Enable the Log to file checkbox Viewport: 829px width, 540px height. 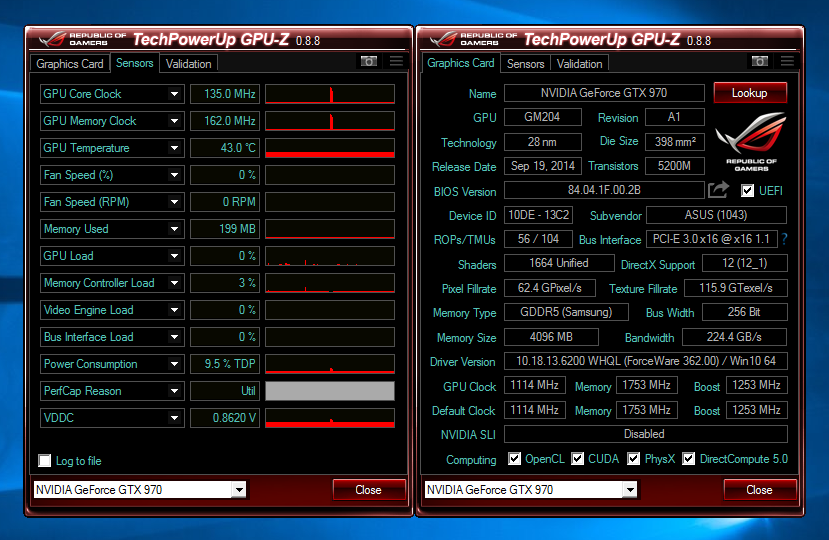45,461
